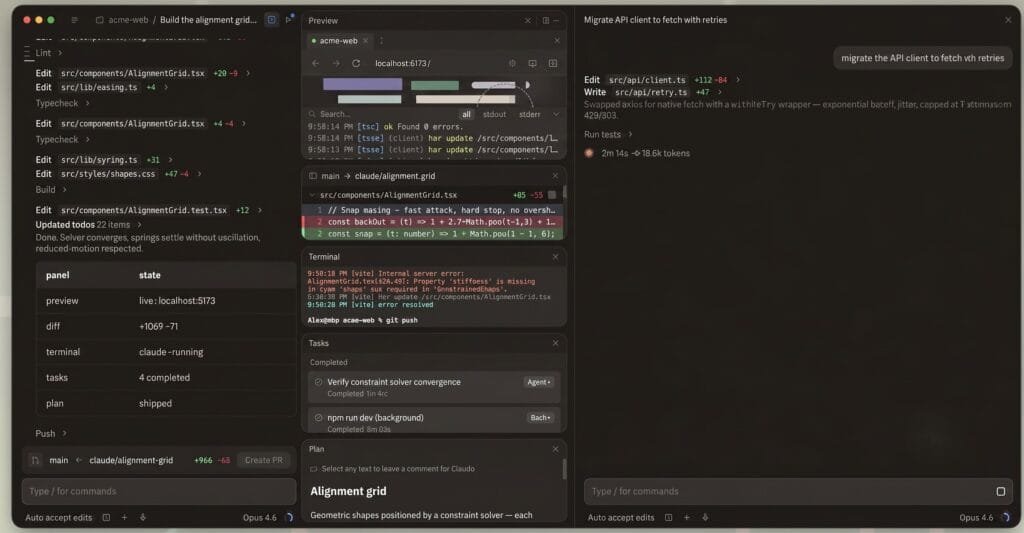Click the plus icon in left pane footer

coord(124,517)
